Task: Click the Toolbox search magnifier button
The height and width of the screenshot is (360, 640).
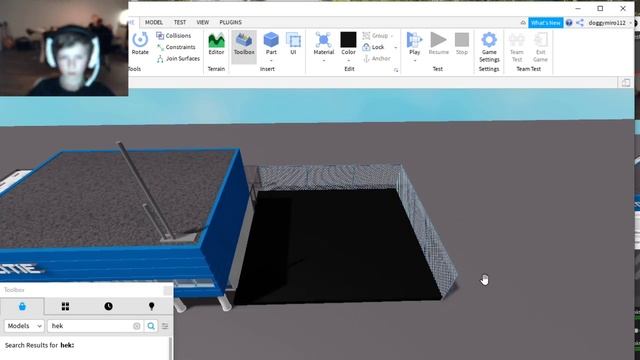Action: coord(151,326)
